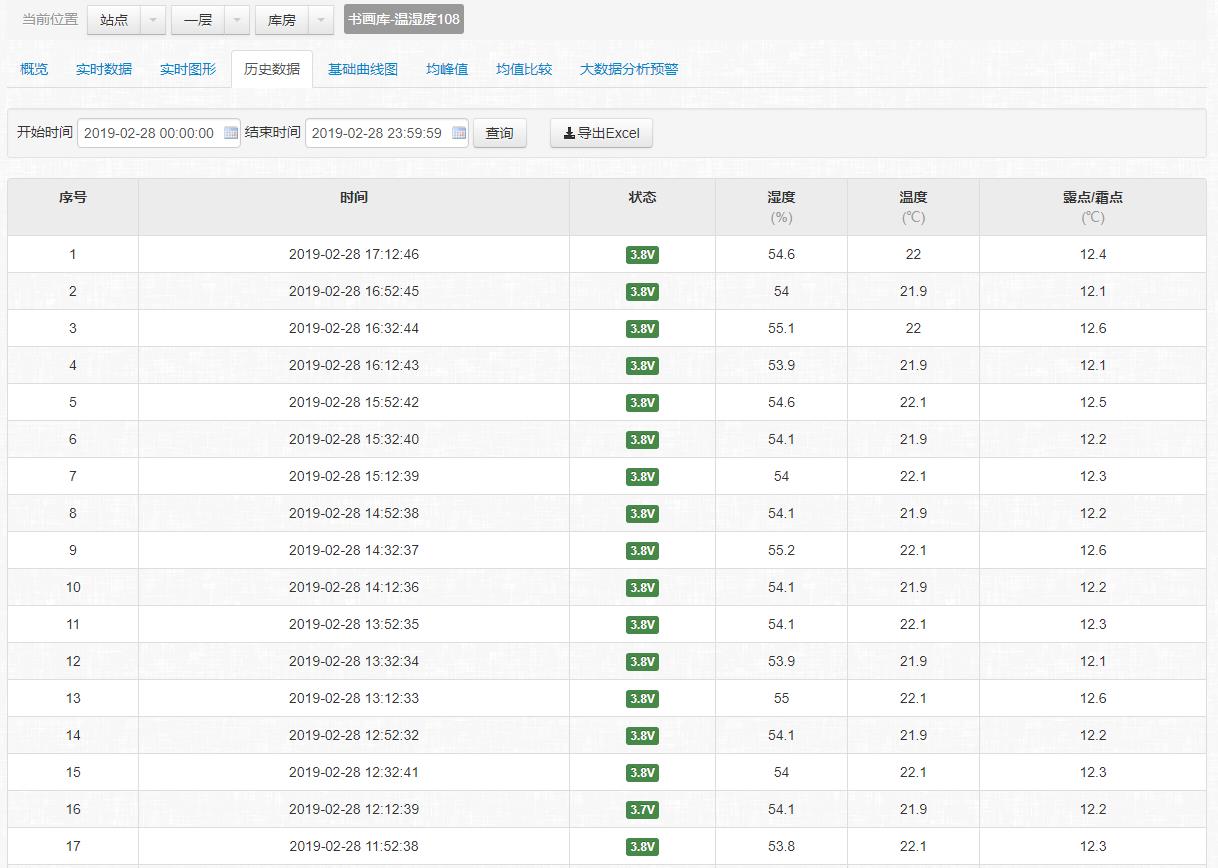Click the 导出Excel export button
The height and width of the screenshot is (868, 1218).
[601, 133]
